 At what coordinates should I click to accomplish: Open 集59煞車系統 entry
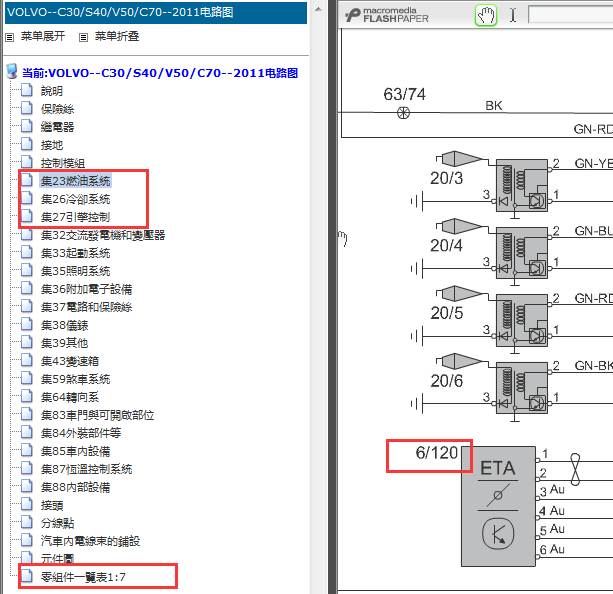tap(75, 379)
